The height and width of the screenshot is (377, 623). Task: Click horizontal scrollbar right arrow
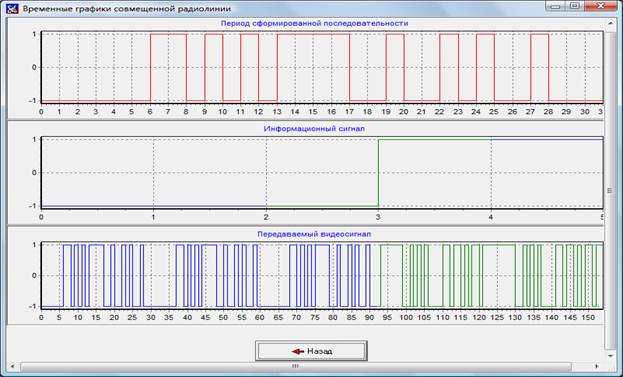[597, 366]
